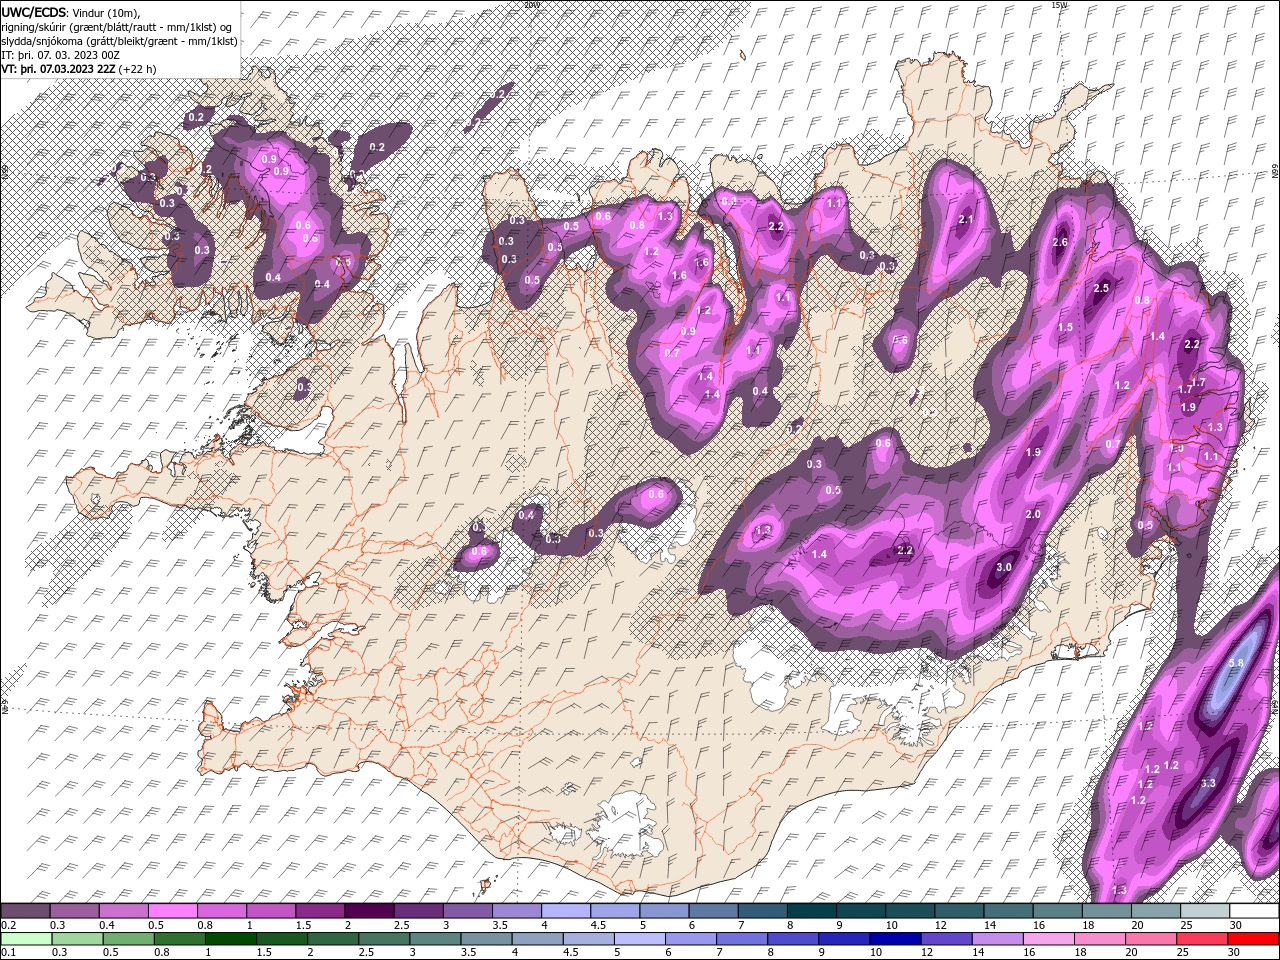The image size is (1280, 960).
Task: Select the 'rigning/skúrir' rain description line
Action: [118, 26]
